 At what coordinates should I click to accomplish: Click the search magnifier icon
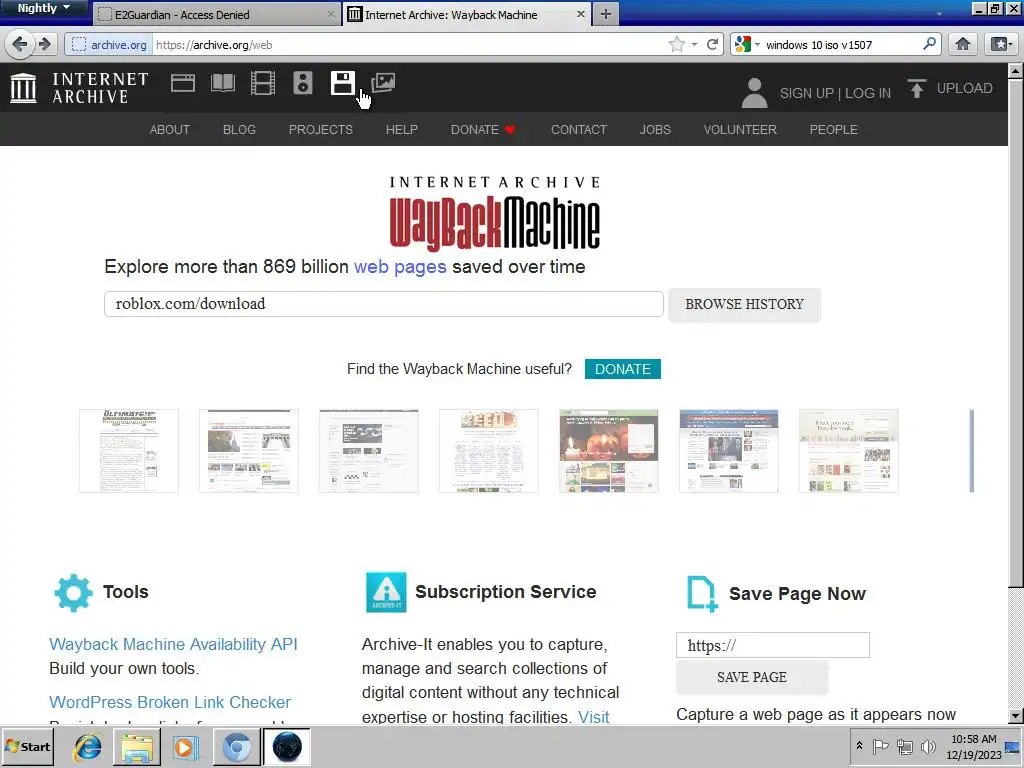929,44
